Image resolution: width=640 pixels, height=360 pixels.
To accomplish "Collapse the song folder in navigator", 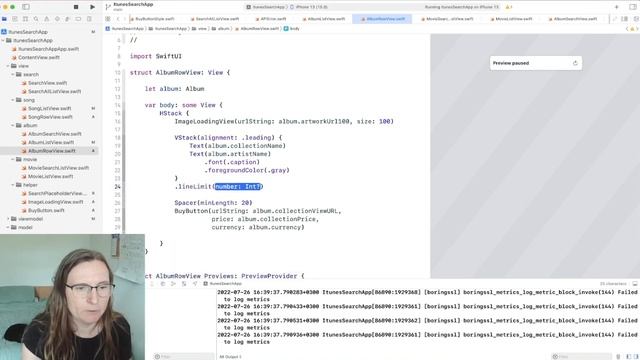I will (13, 100).
